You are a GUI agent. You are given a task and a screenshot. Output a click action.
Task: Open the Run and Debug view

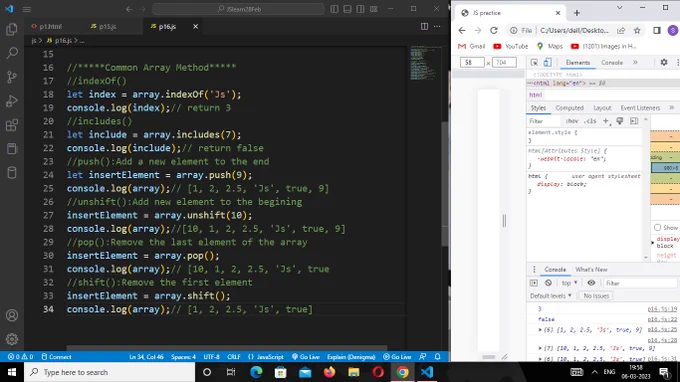[x=12, y=101]
